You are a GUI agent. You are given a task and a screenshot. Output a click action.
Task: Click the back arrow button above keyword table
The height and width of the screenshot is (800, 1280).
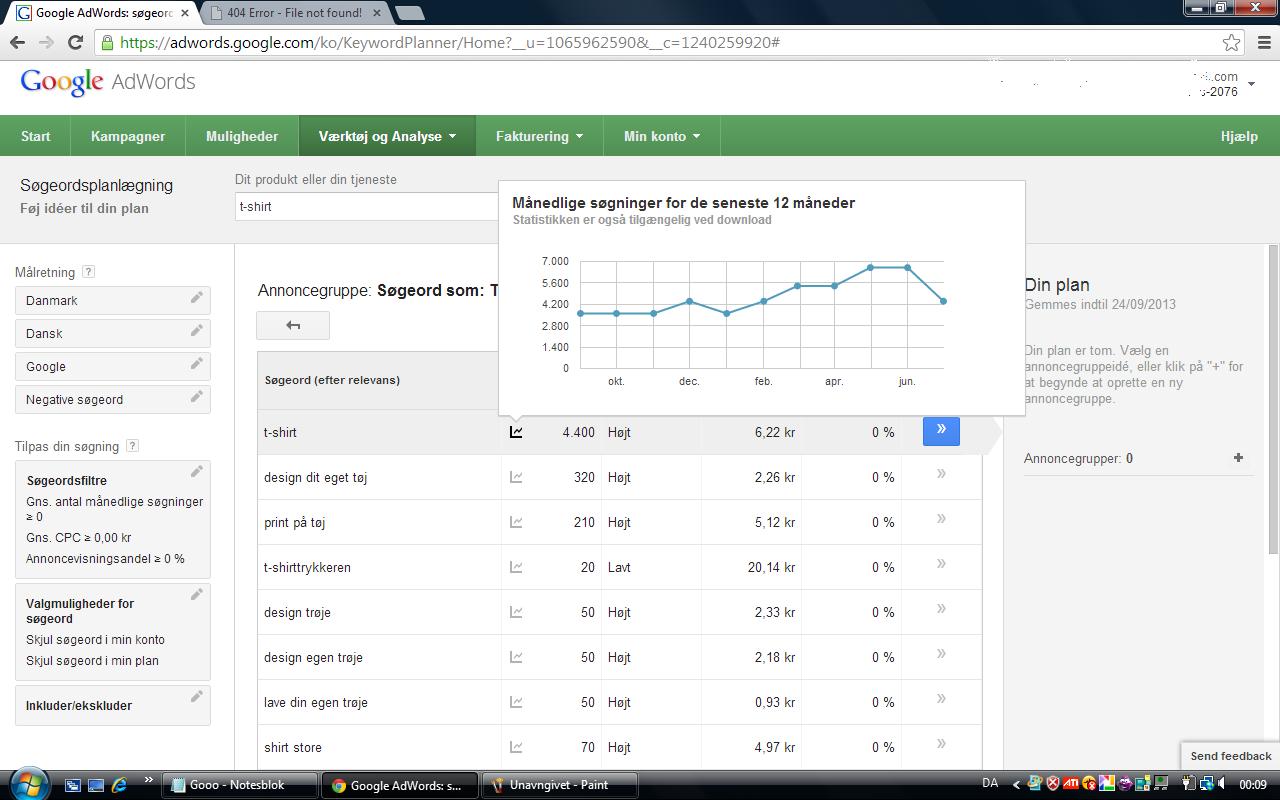tap(293, 325)
